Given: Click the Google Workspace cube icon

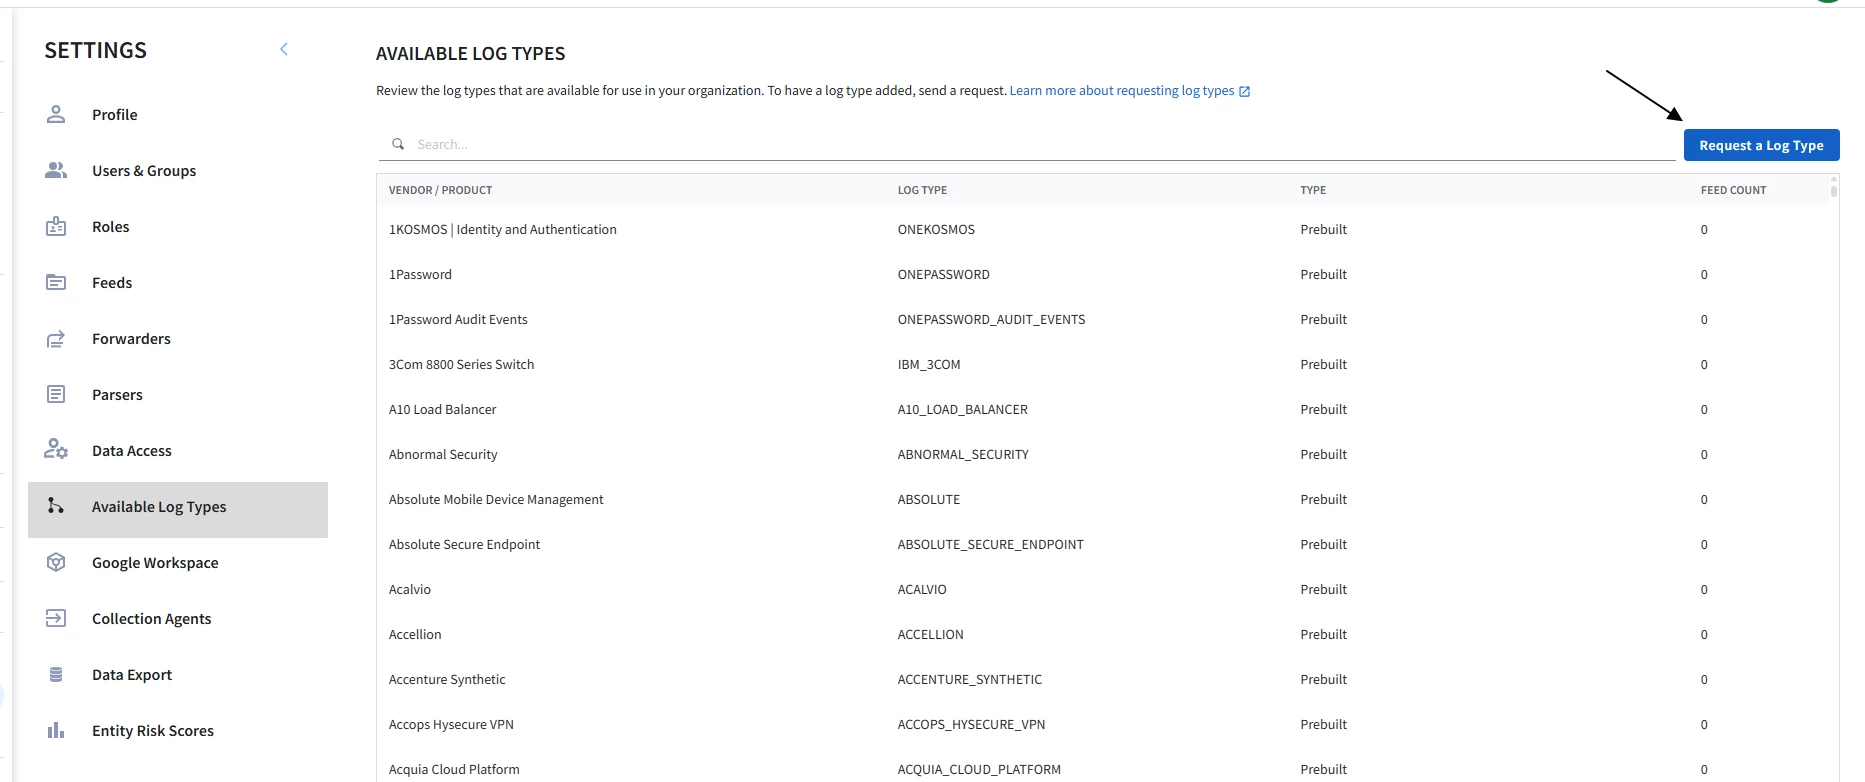Looking at the screenshot, I should 56,562.
